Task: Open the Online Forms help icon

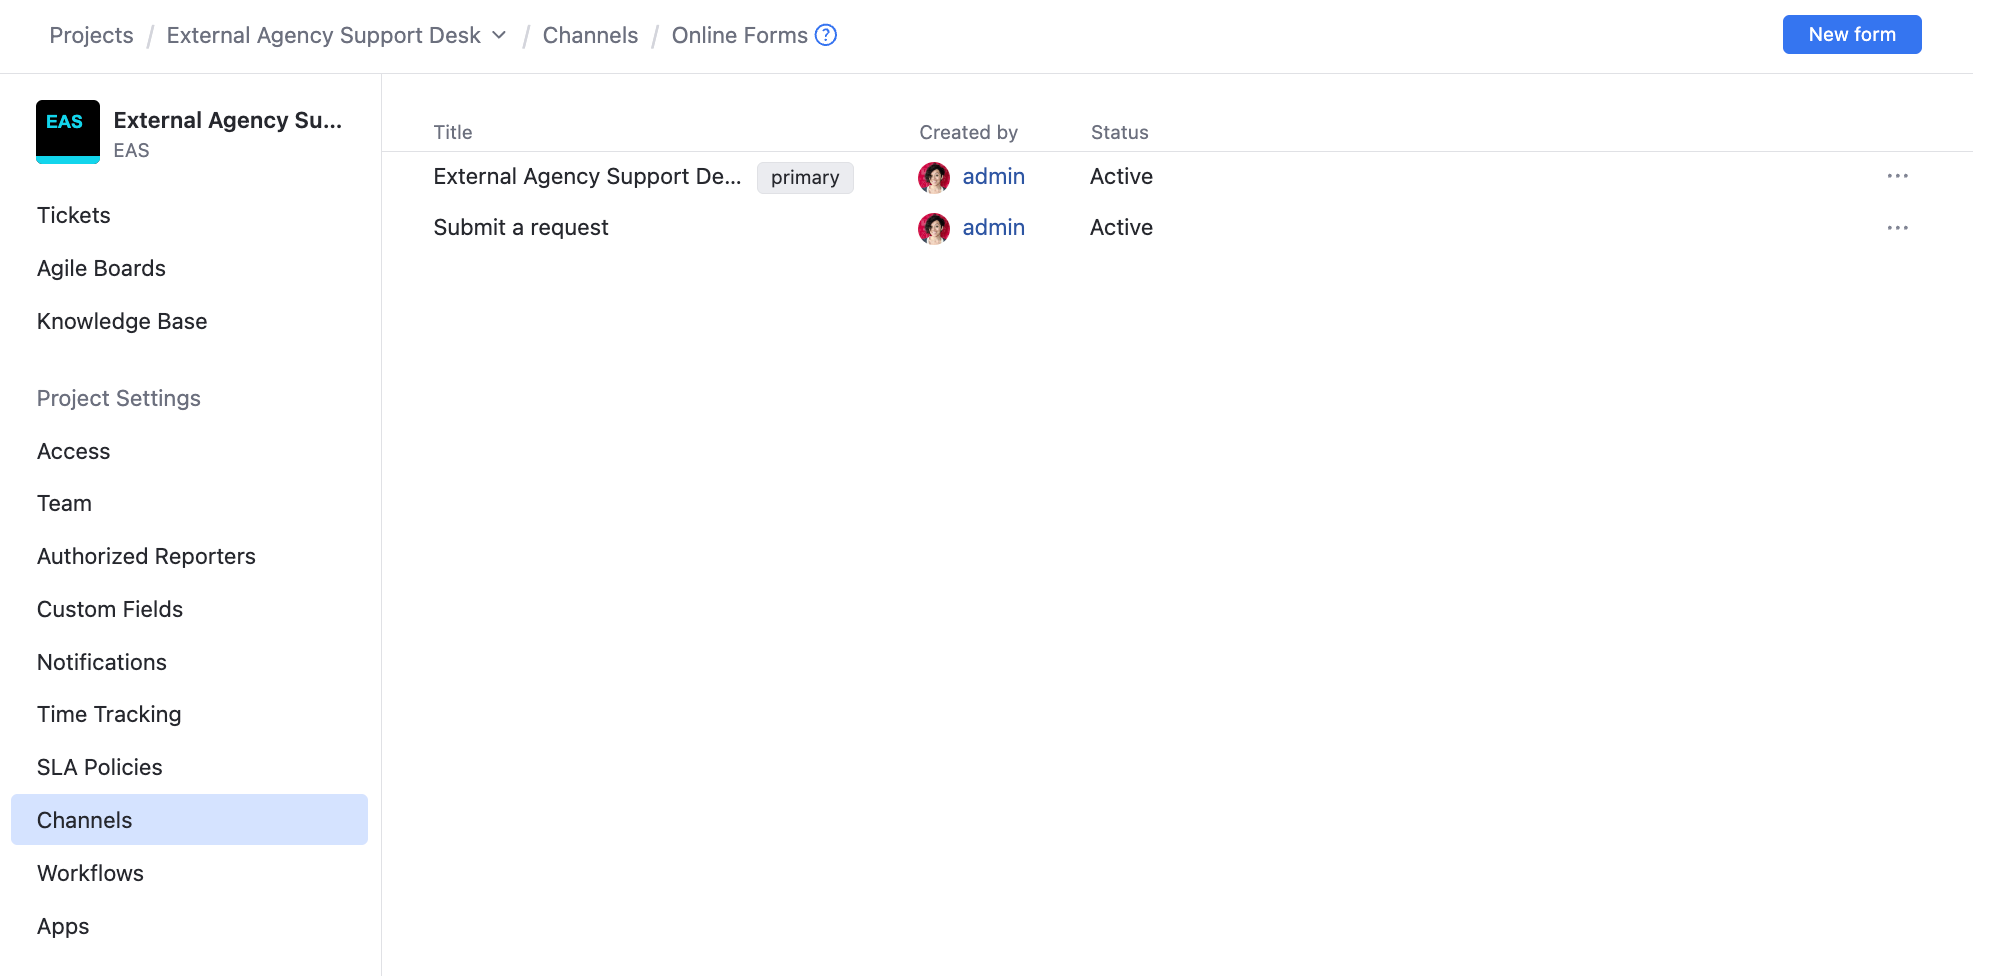Action: [826, 34]
